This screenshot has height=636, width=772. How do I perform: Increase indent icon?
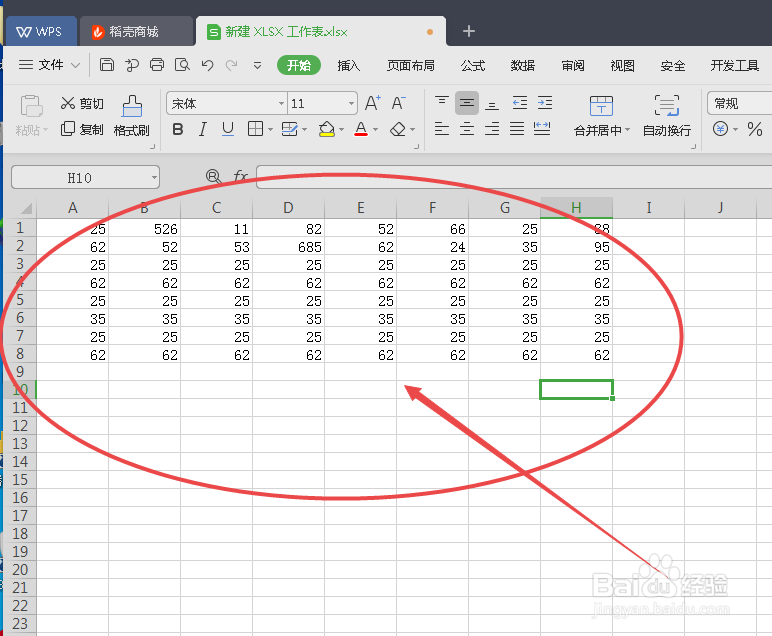tap(545, 103)
